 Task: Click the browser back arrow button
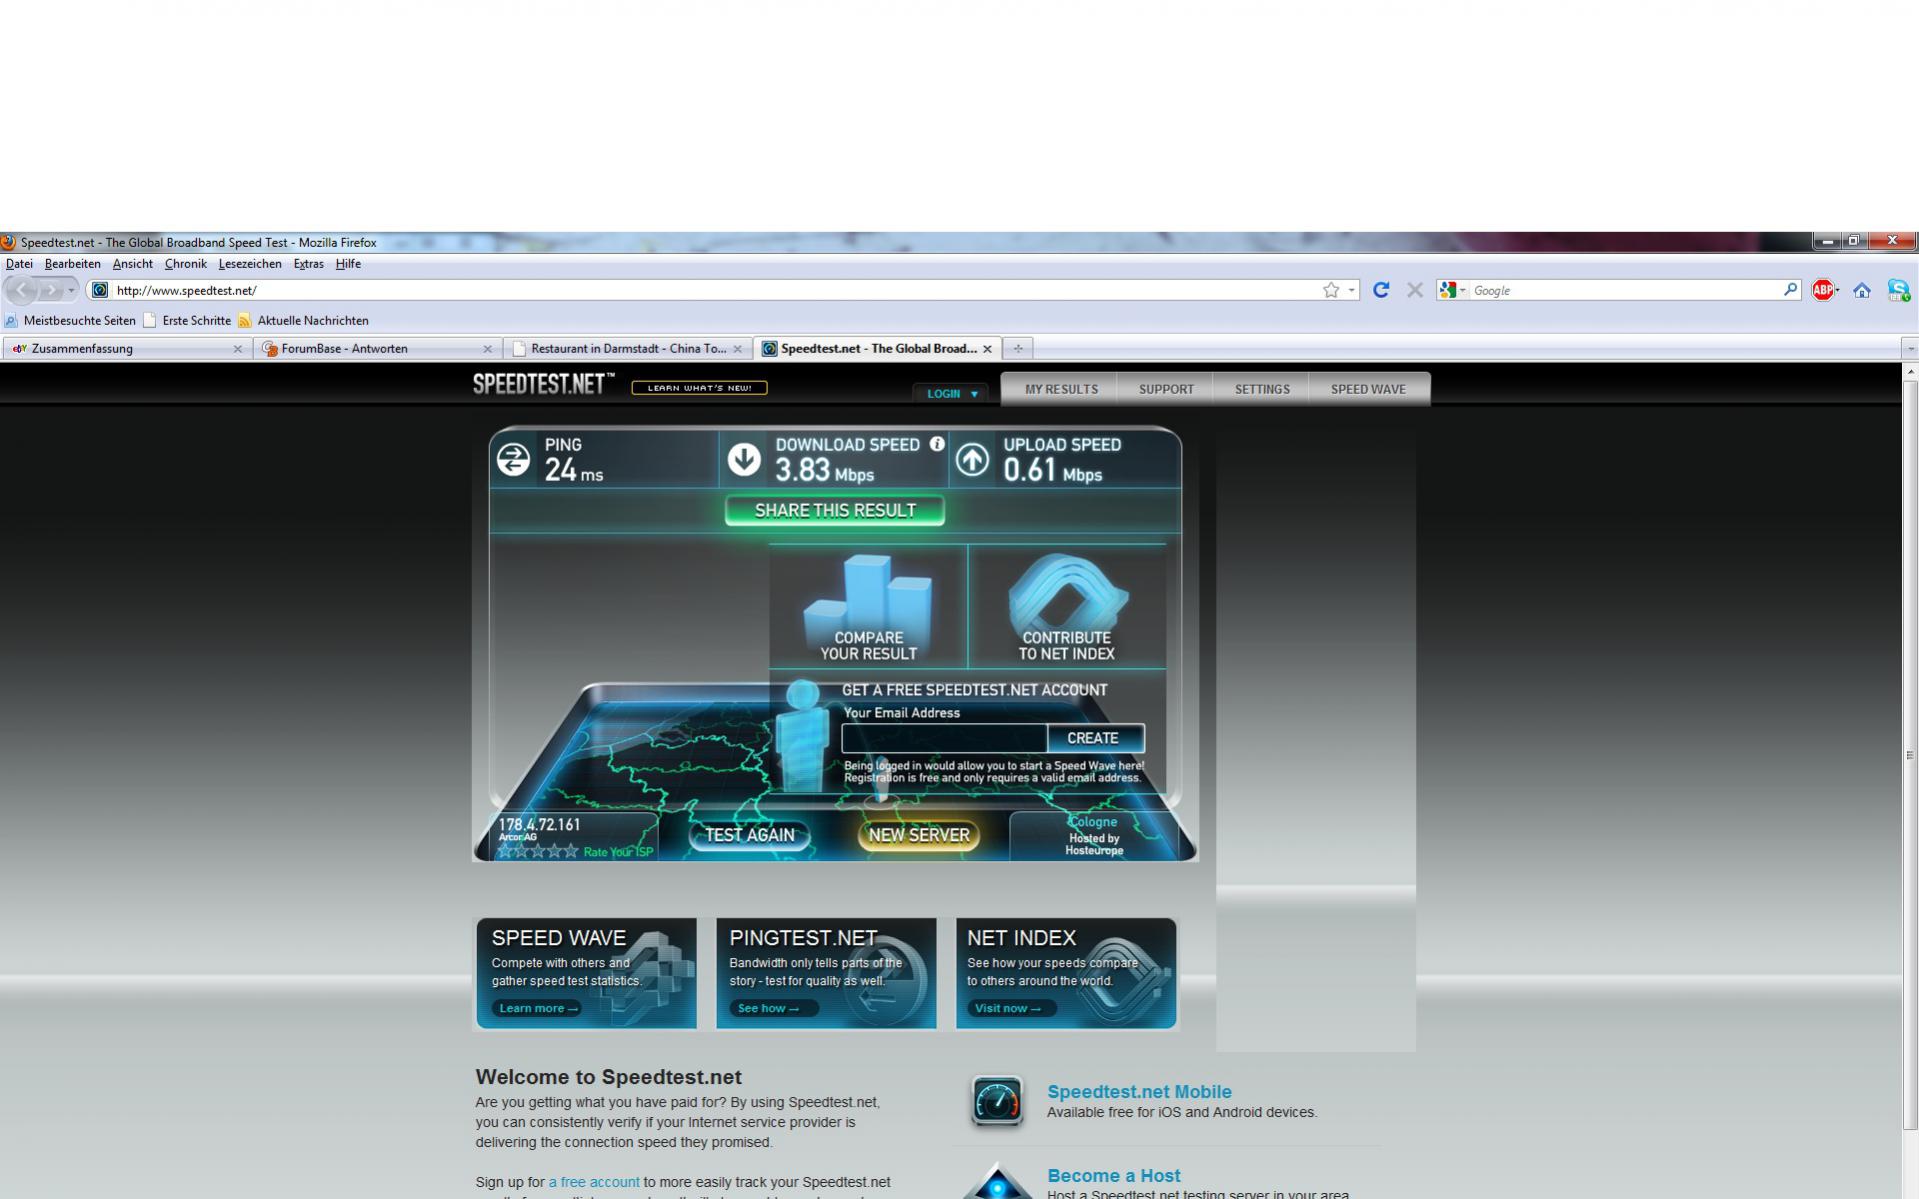tap(22, 290)
